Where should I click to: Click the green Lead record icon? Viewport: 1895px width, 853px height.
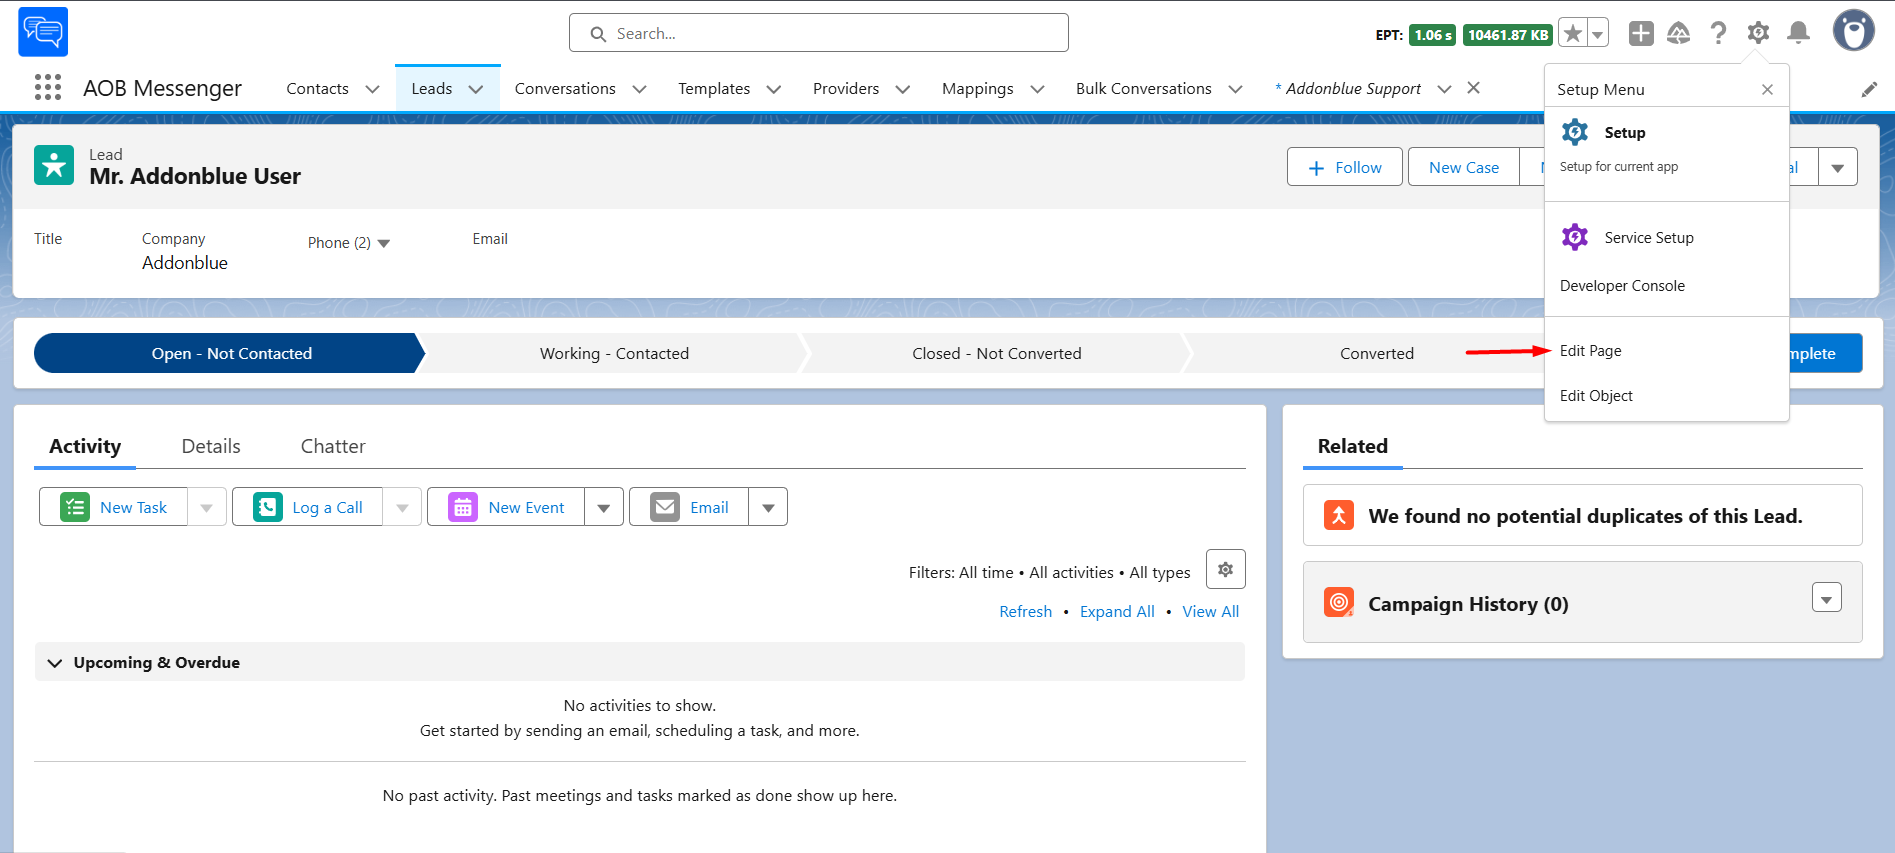54,165
